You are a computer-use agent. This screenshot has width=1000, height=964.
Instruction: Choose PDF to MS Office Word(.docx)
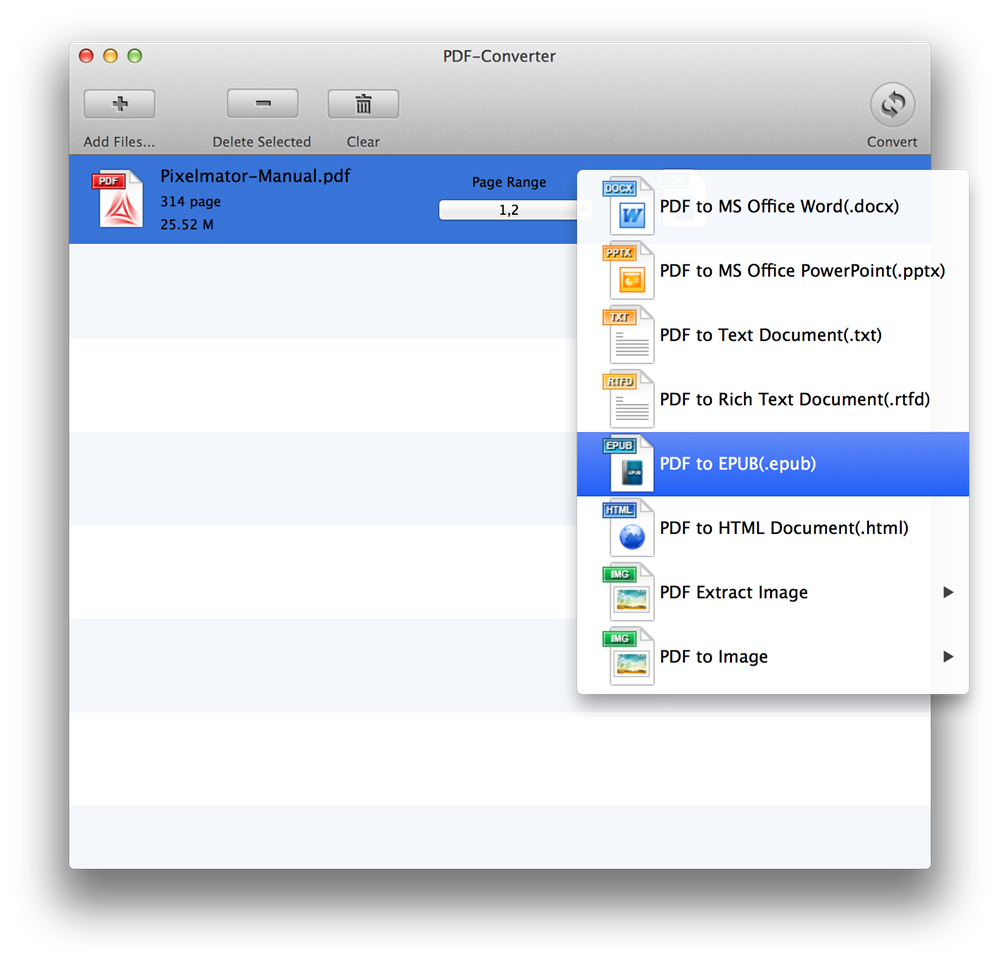pyautogui.click(x=779, y=207)
